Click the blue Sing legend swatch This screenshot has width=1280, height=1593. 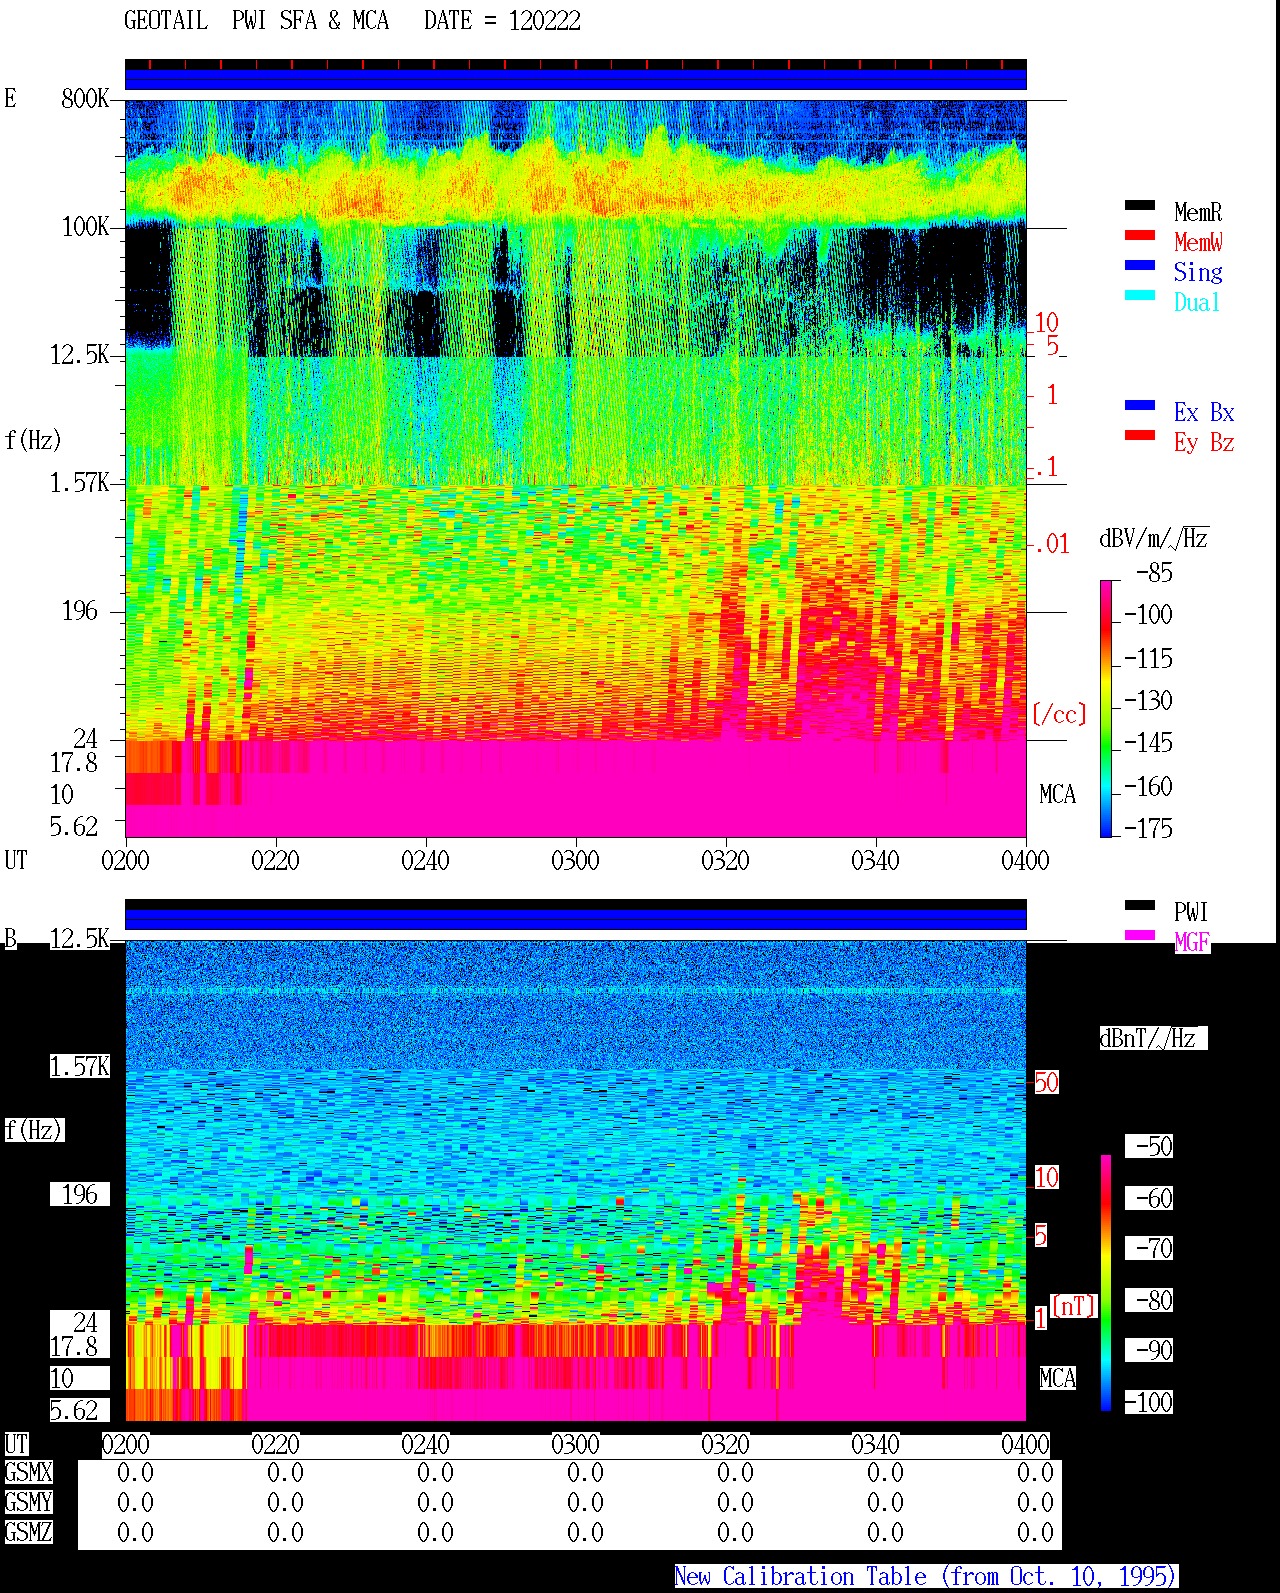1140,265
